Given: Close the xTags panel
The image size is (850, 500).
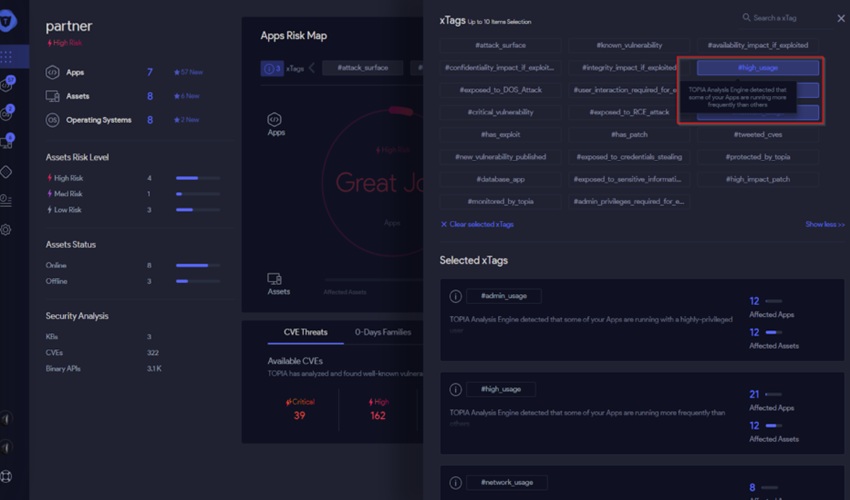Looking at the screenshot, I should (x=841, y=18).
